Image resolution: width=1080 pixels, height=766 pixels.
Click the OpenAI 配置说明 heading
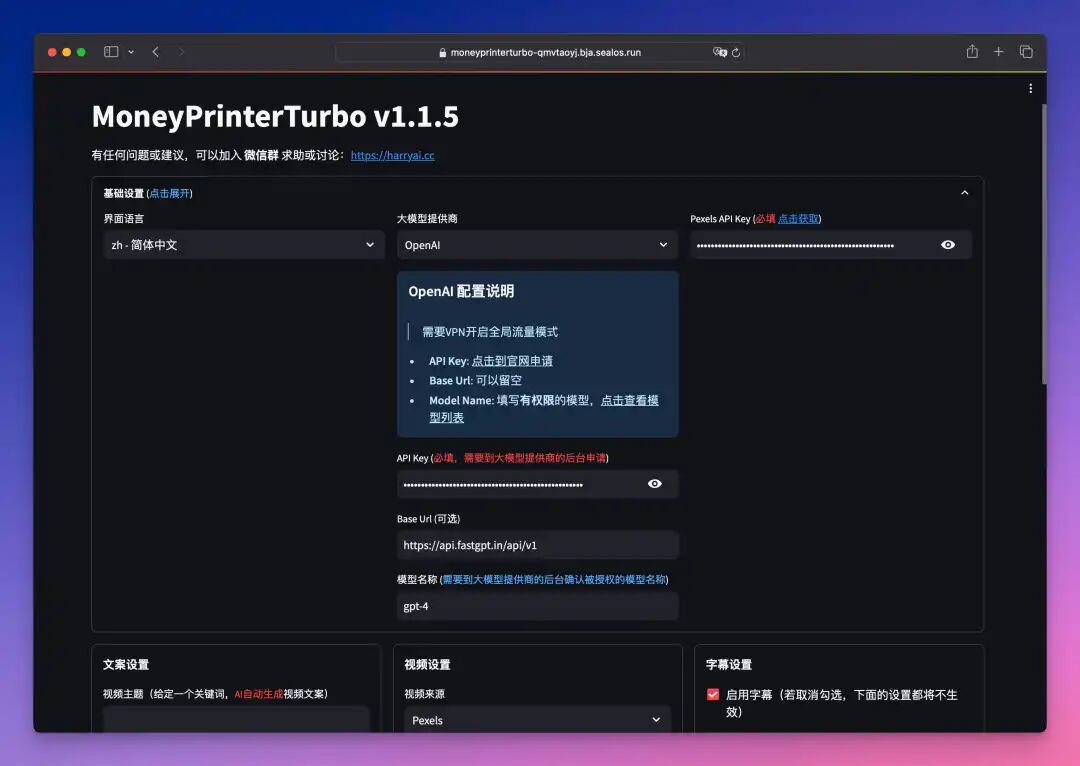pos(461,291)
